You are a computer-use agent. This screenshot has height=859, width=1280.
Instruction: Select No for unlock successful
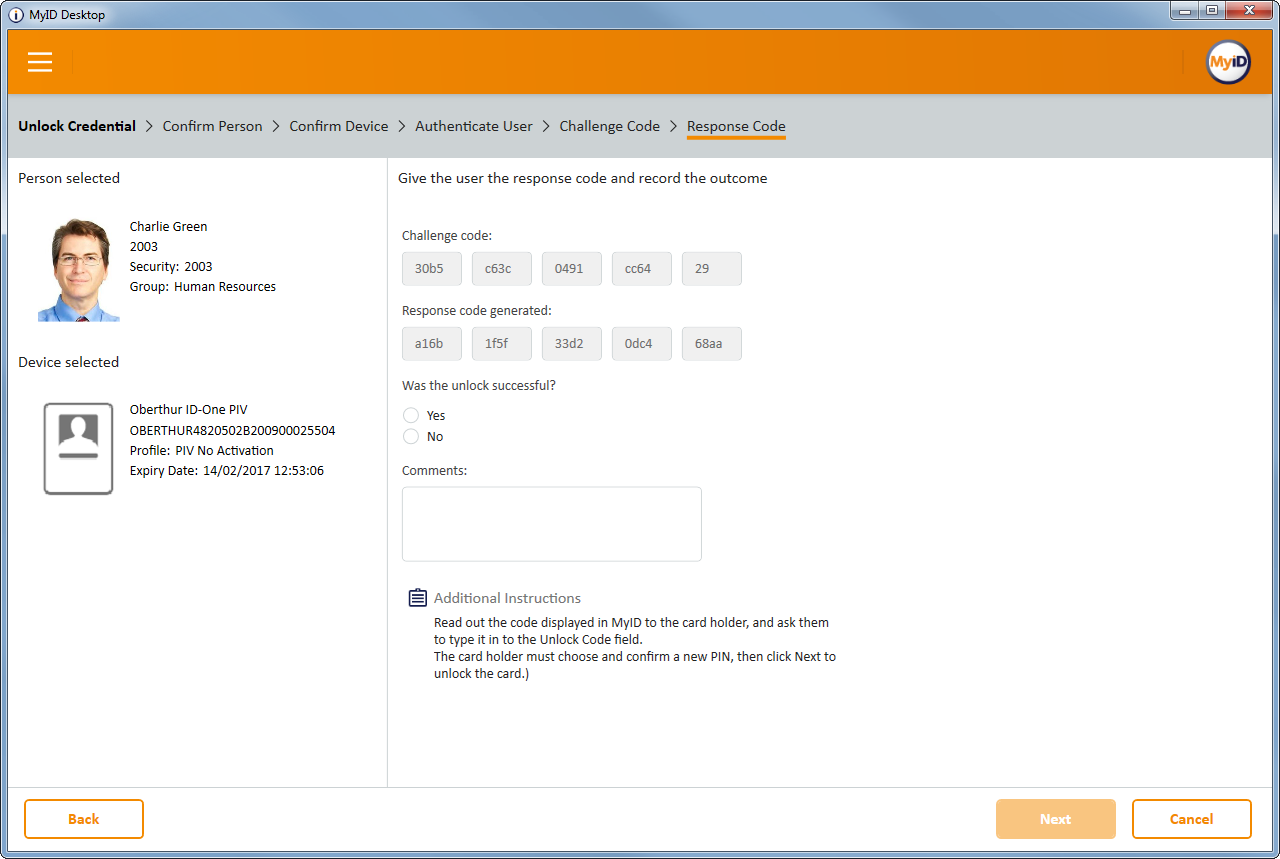pos(411,436)
